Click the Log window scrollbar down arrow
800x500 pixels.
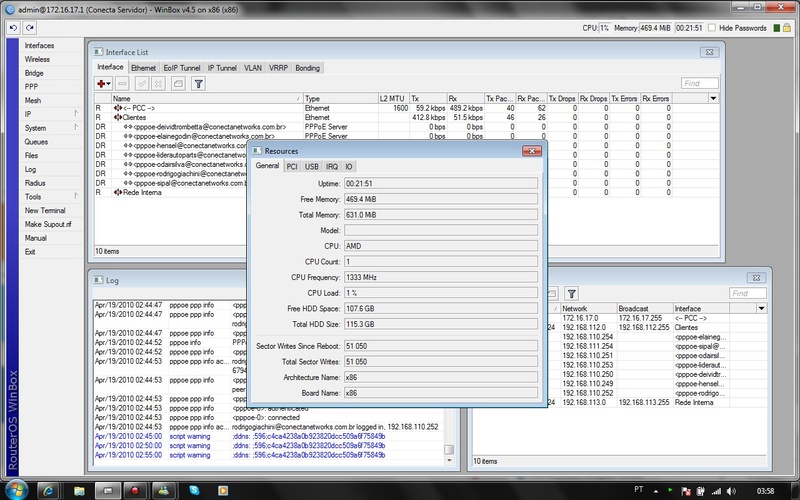(449, 460)
